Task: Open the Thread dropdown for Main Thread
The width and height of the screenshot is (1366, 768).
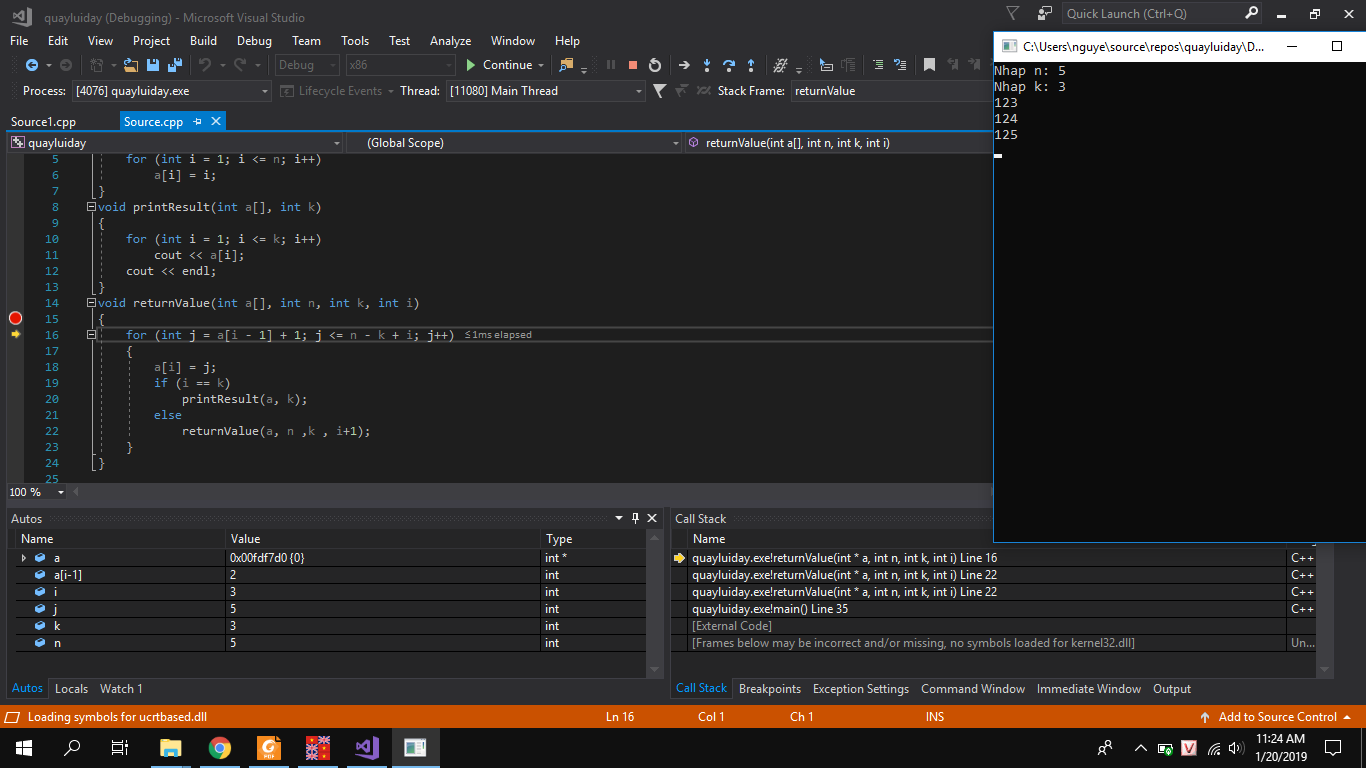Action: (639, 91)
